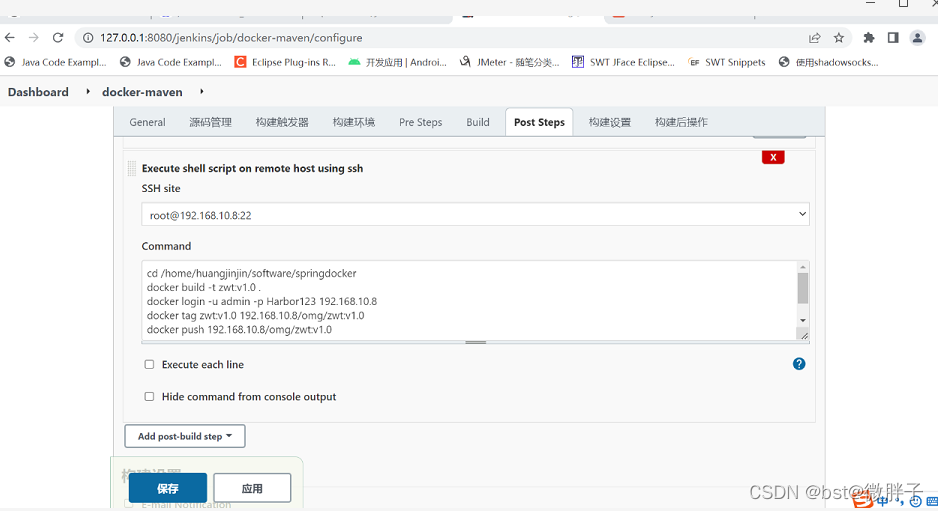The height and width of the screenshot is (511, 938).
Task: Check Hide command from console output
Action: pyautogui.click(x=149, y=397)
